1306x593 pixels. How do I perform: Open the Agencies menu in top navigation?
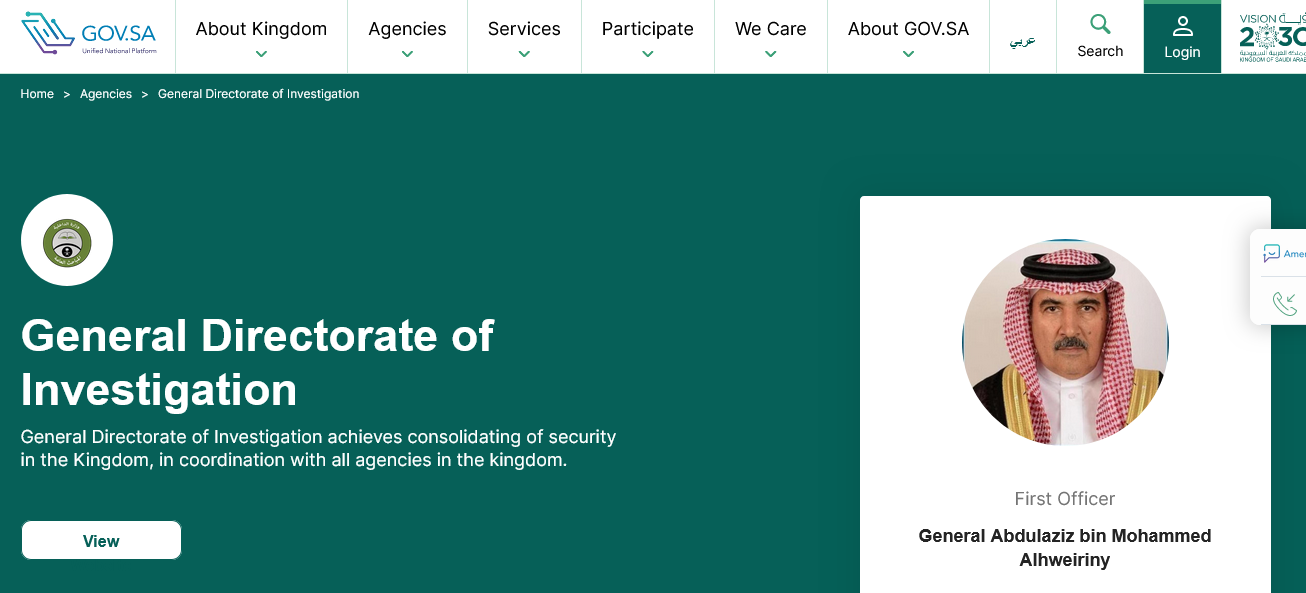click(407, 30)
